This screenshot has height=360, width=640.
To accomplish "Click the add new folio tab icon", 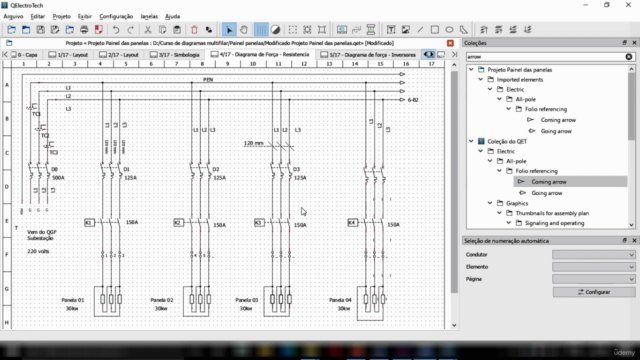I will point(441,54).
